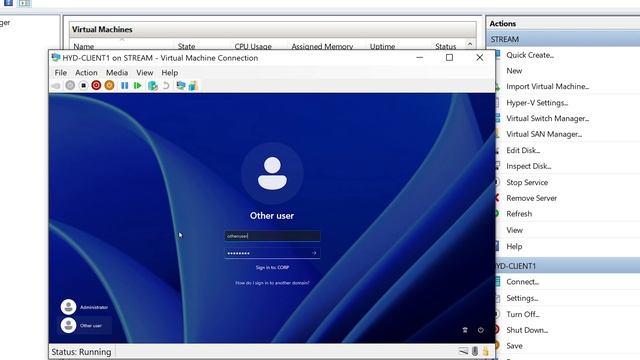
Task: Click the submit arrow in the password field
Action: 314,253
